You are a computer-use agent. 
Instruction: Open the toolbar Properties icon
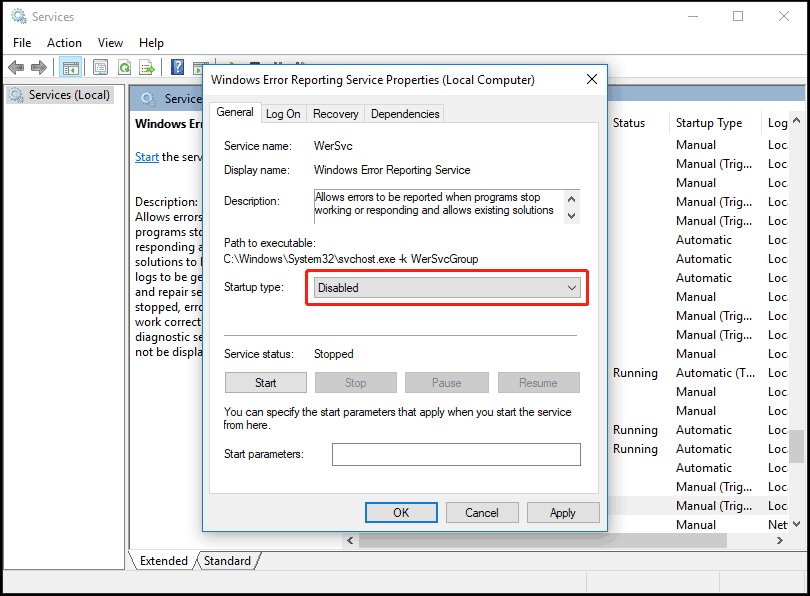pyautogui.click(x=100, y=67)
